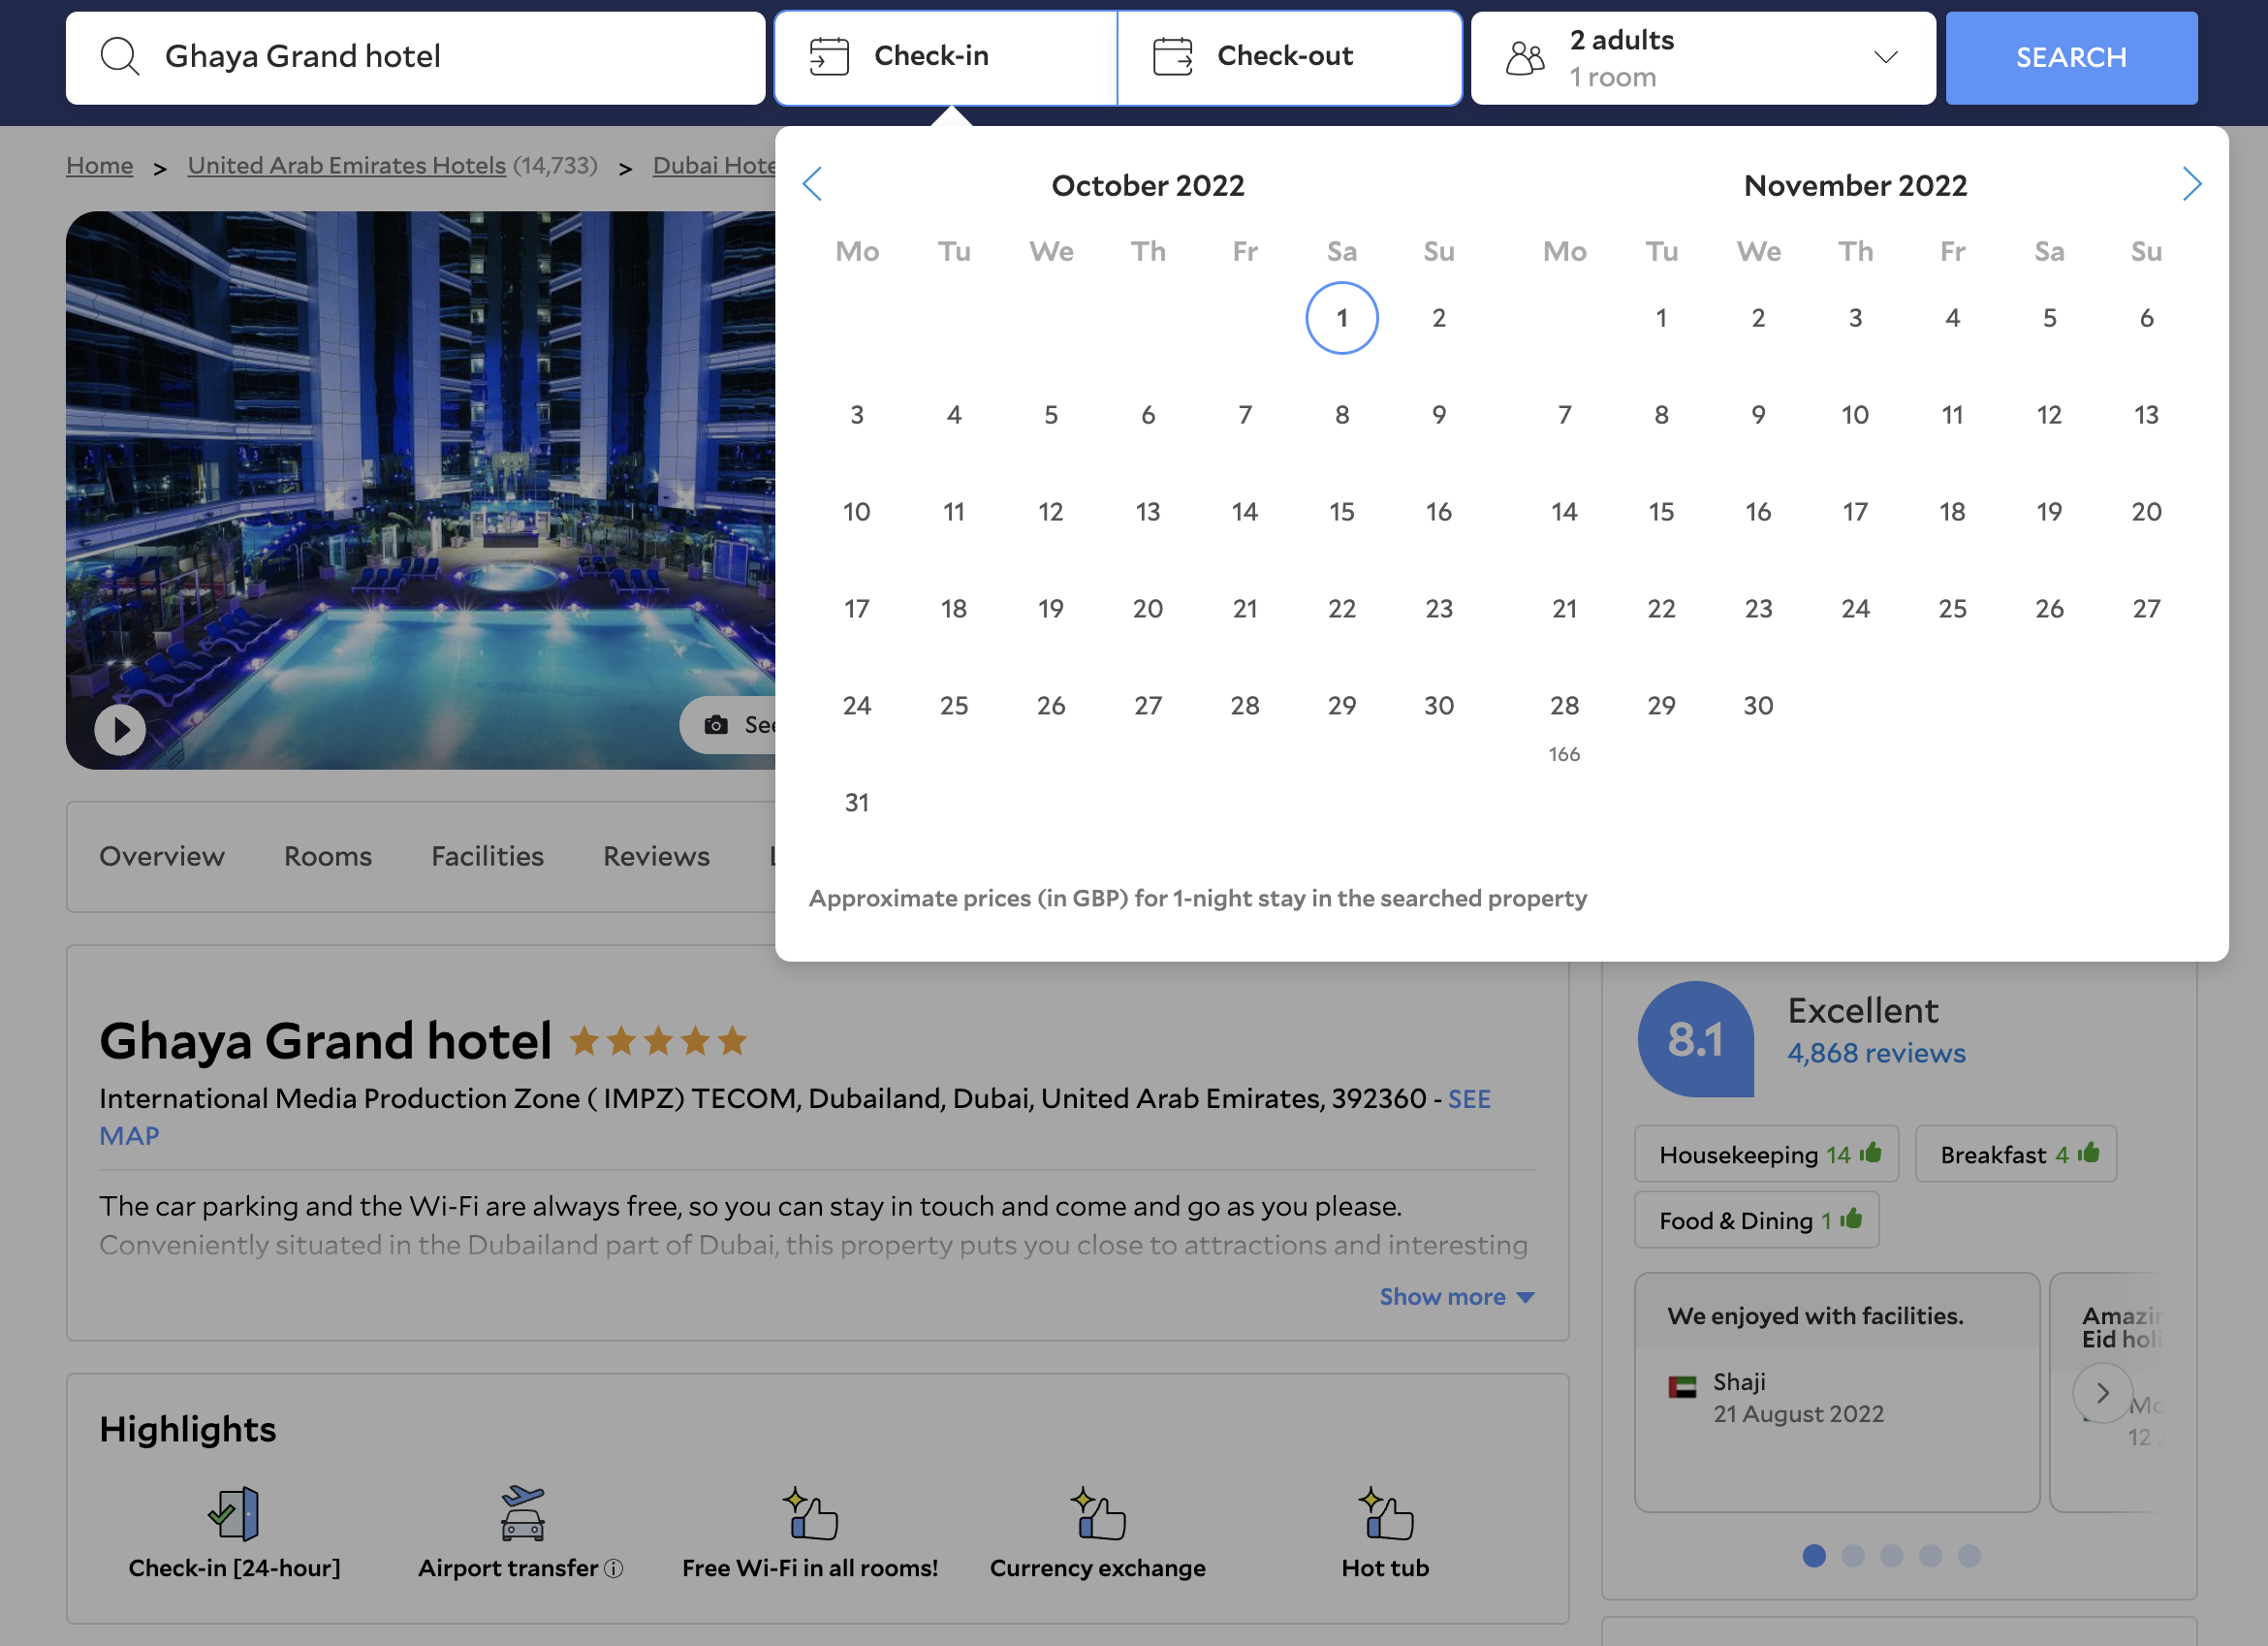This screenshot has height=1646, width=2268.
Task: Switch to the Reviews tab
Action: [656, 856]
